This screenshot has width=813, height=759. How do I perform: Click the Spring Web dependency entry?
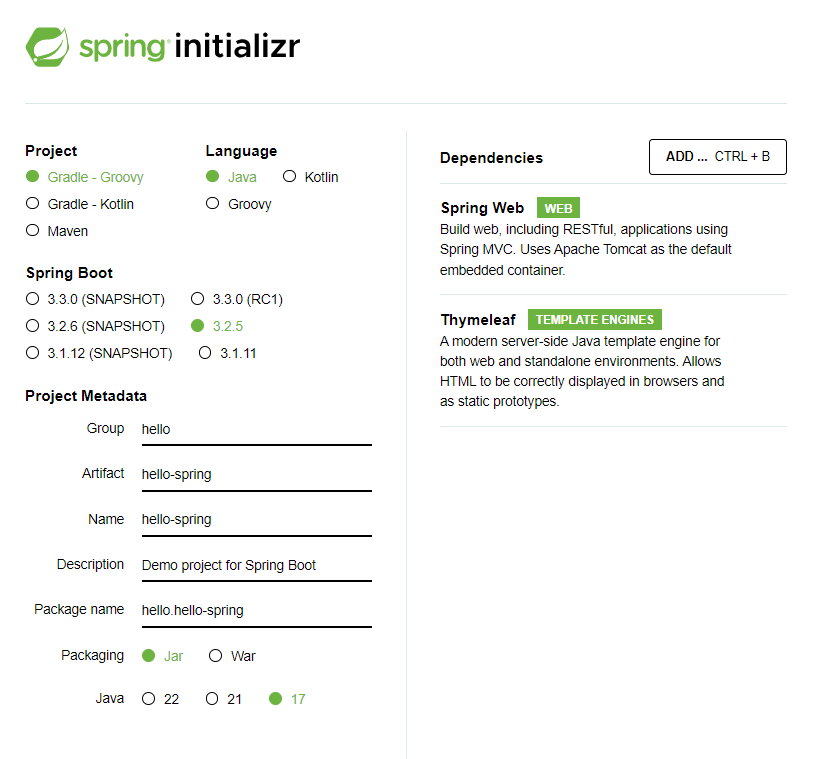[x=613, y=238]
